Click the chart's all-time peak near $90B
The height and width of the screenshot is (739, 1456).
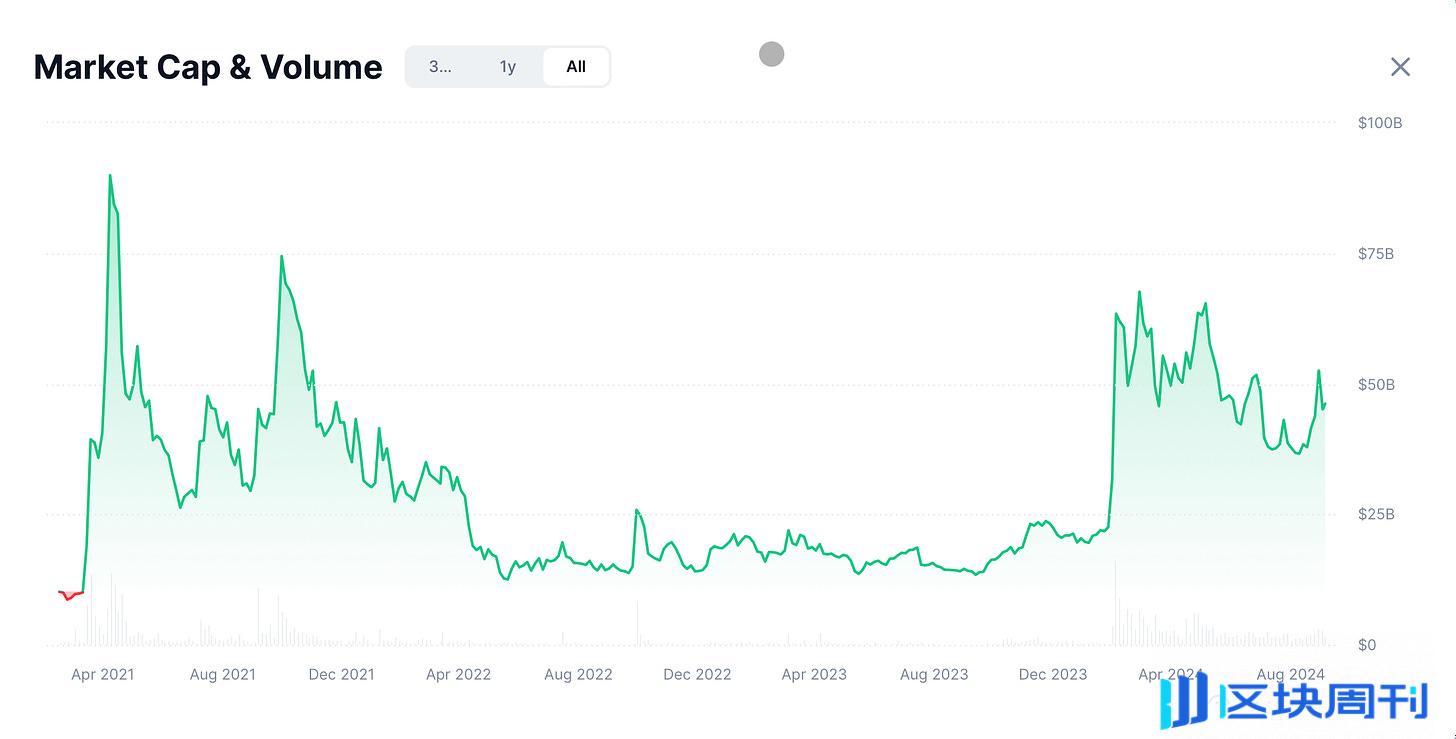[x=110, y=176]
